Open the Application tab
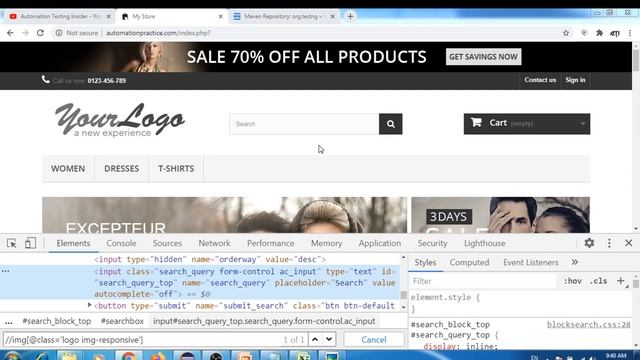This screenshot has width=640, height=360. 380,243
